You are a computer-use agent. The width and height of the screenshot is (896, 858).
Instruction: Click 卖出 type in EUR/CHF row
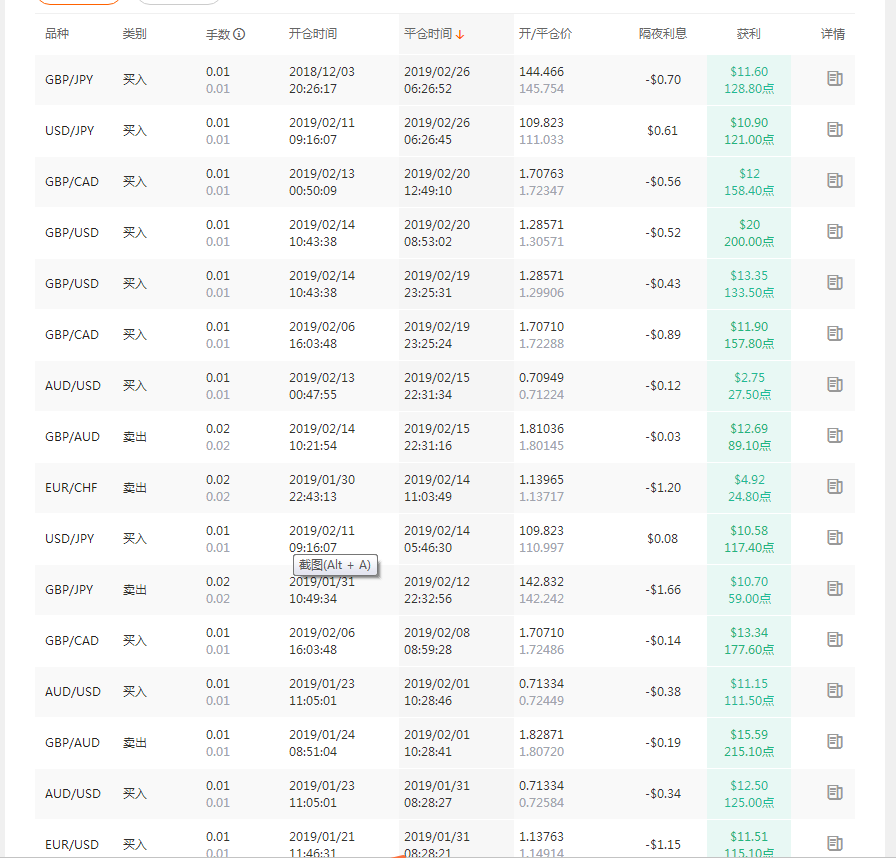(x=135, y=488)
